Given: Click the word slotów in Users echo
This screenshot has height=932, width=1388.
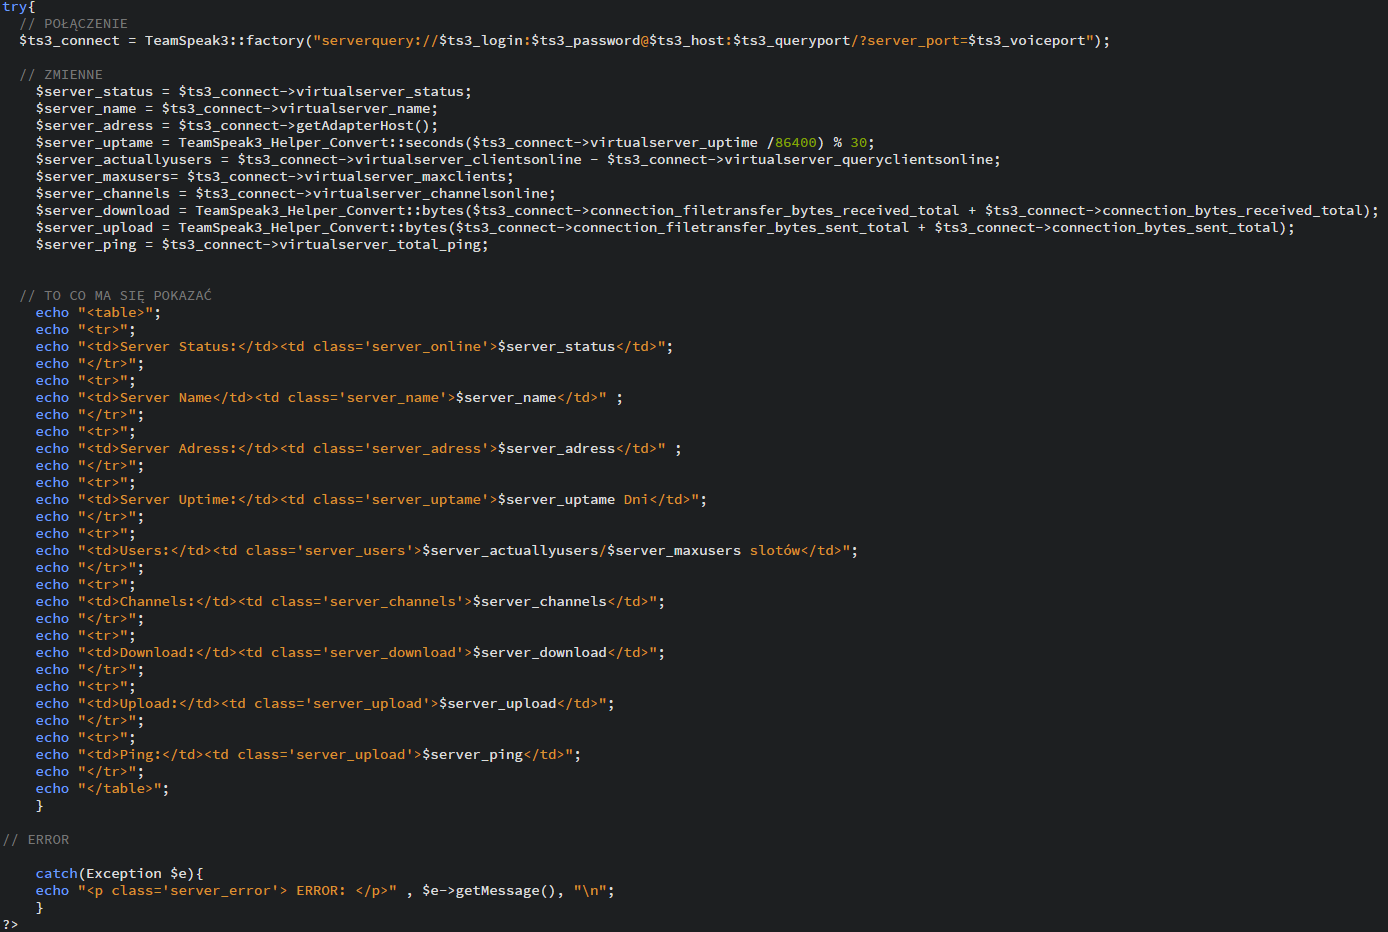Looking at the screenshot, I should (x=775, y=551).
